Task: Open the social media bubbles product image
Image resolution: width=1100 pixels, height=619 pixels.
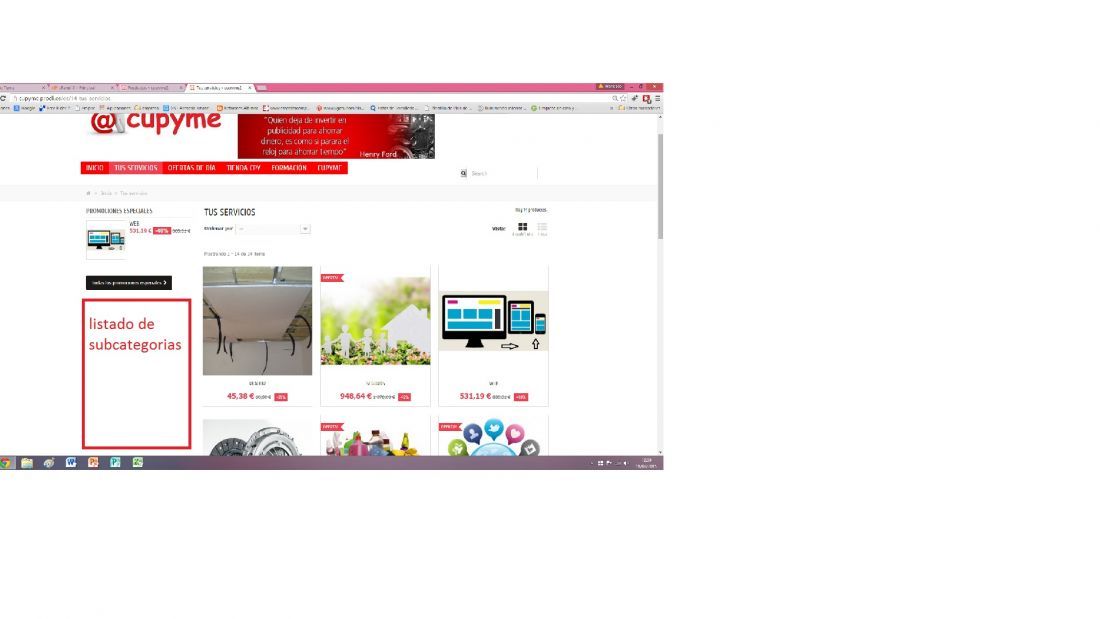Action: (x=494, y=438)
